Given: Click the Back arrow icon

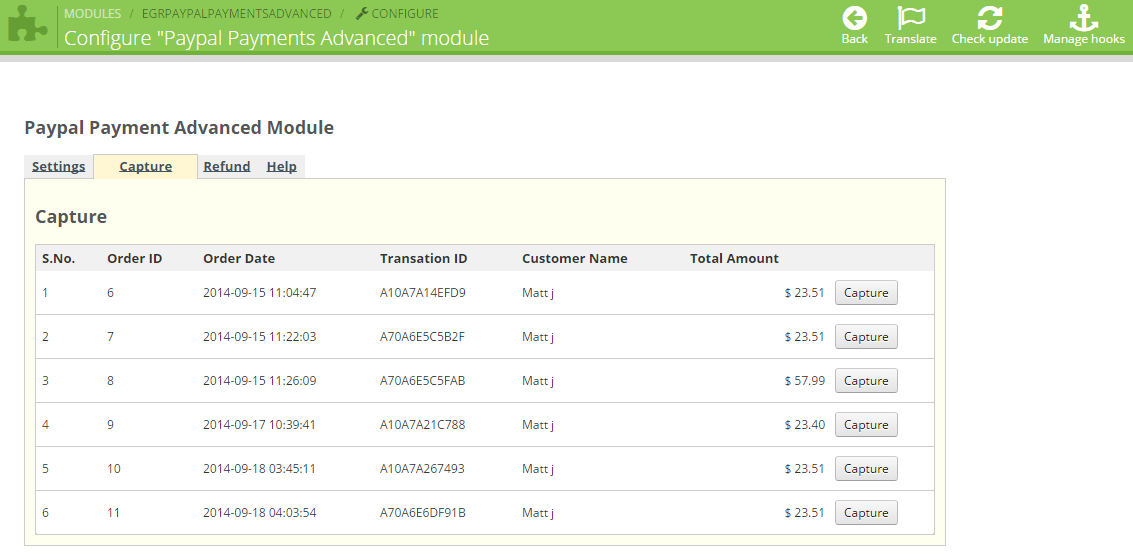Looking at the screenshot, I should (854, 18).
